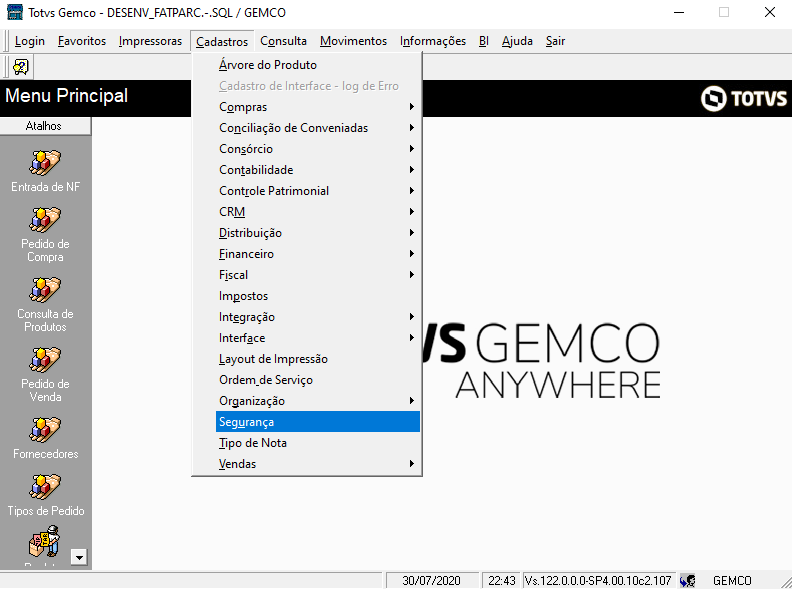Image resolution: width=792 pixels, height=589 pixels.
Task: Expand the Controle Patrimonial submenu
Action: coord(318,191)
